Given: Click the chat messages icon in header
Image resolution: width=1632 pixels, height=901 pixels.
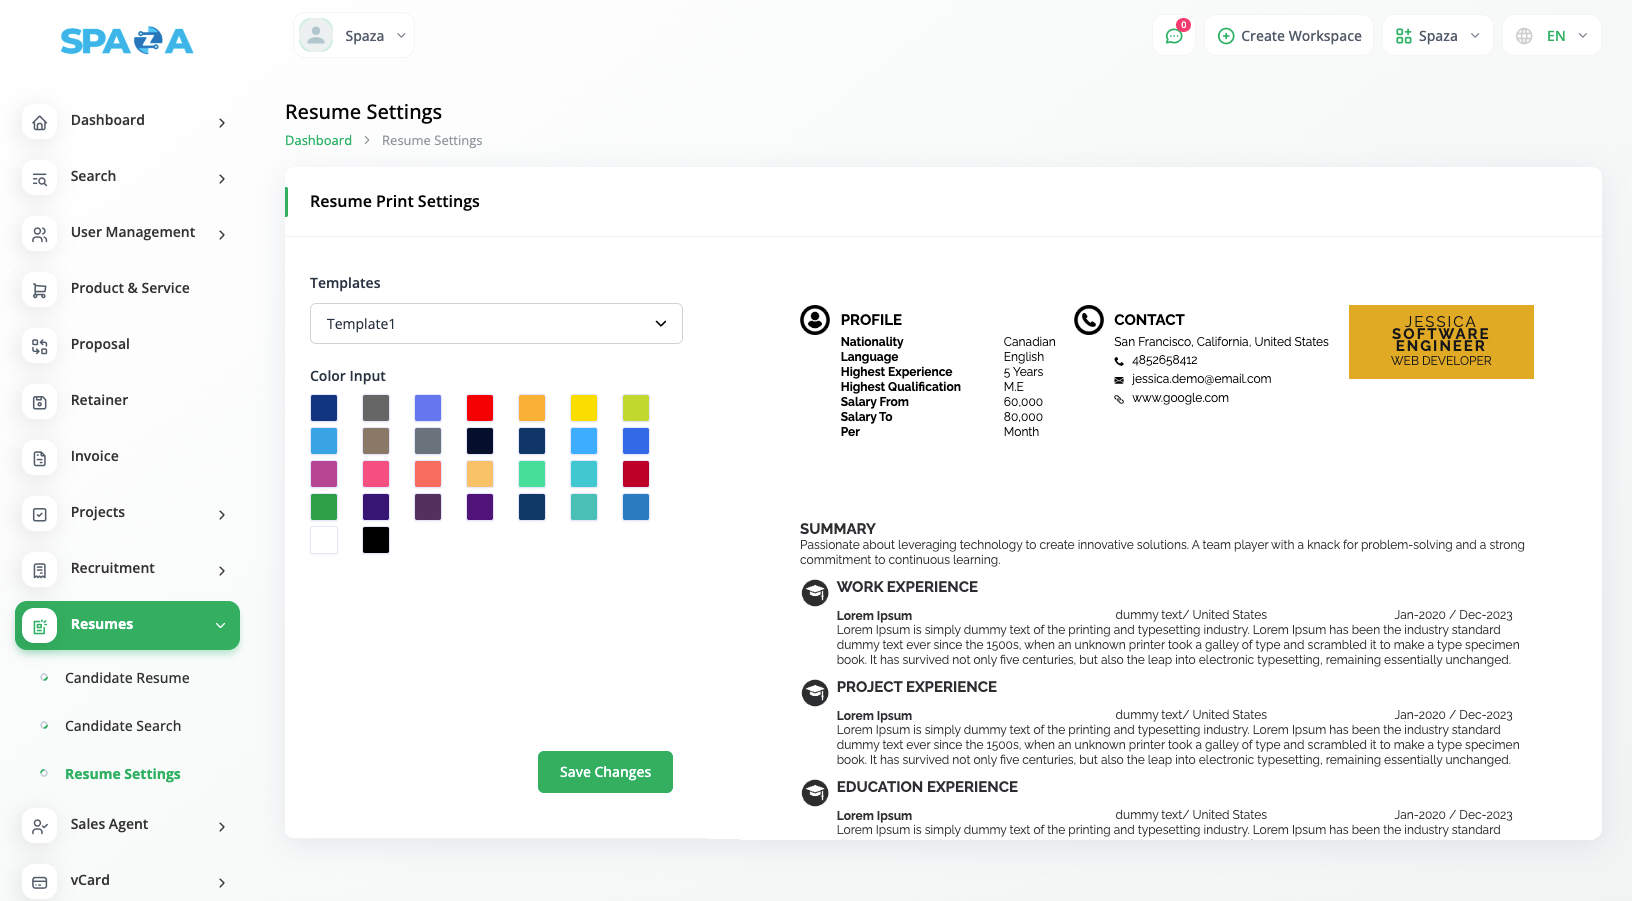Looking at the screenshot, I should (1174, 36).
